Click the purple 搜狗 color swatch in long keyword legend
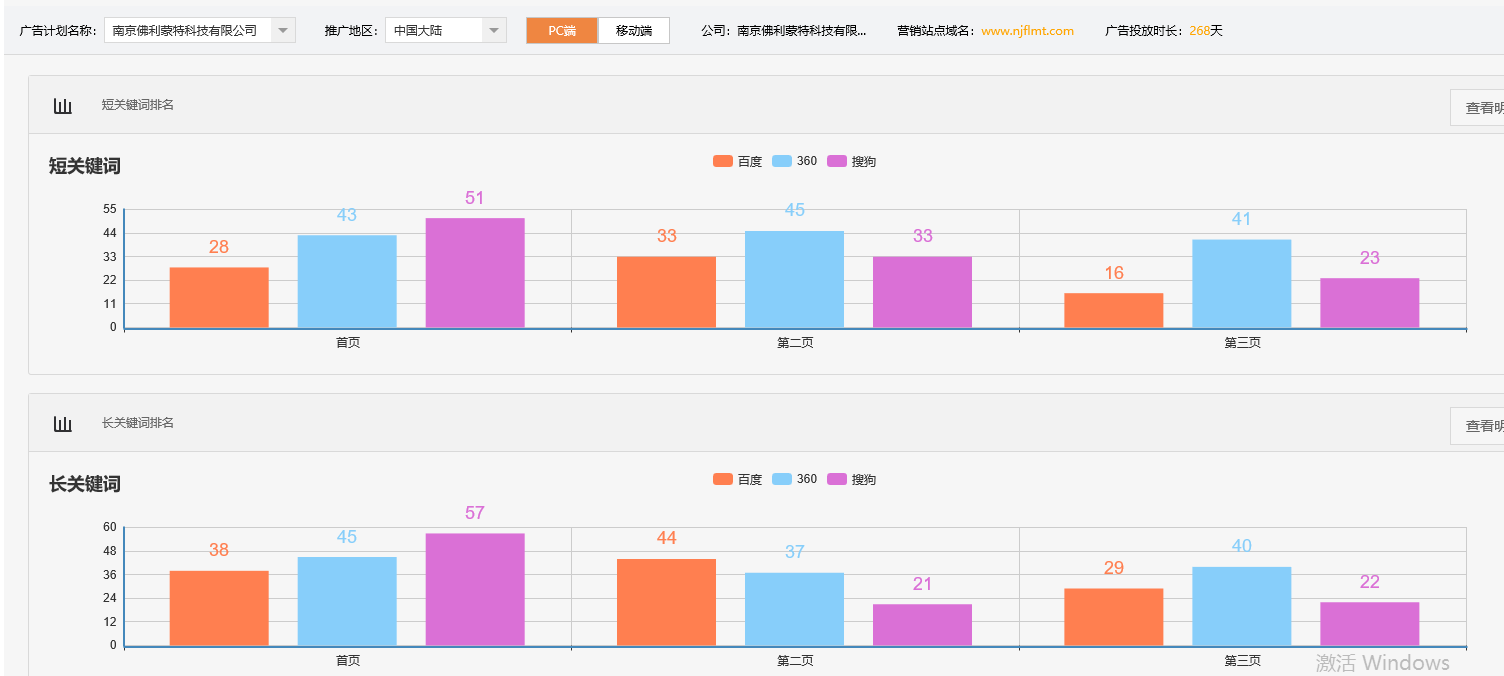The width and height of the screenshot is (1504, 676). click(x=840, y=479)
